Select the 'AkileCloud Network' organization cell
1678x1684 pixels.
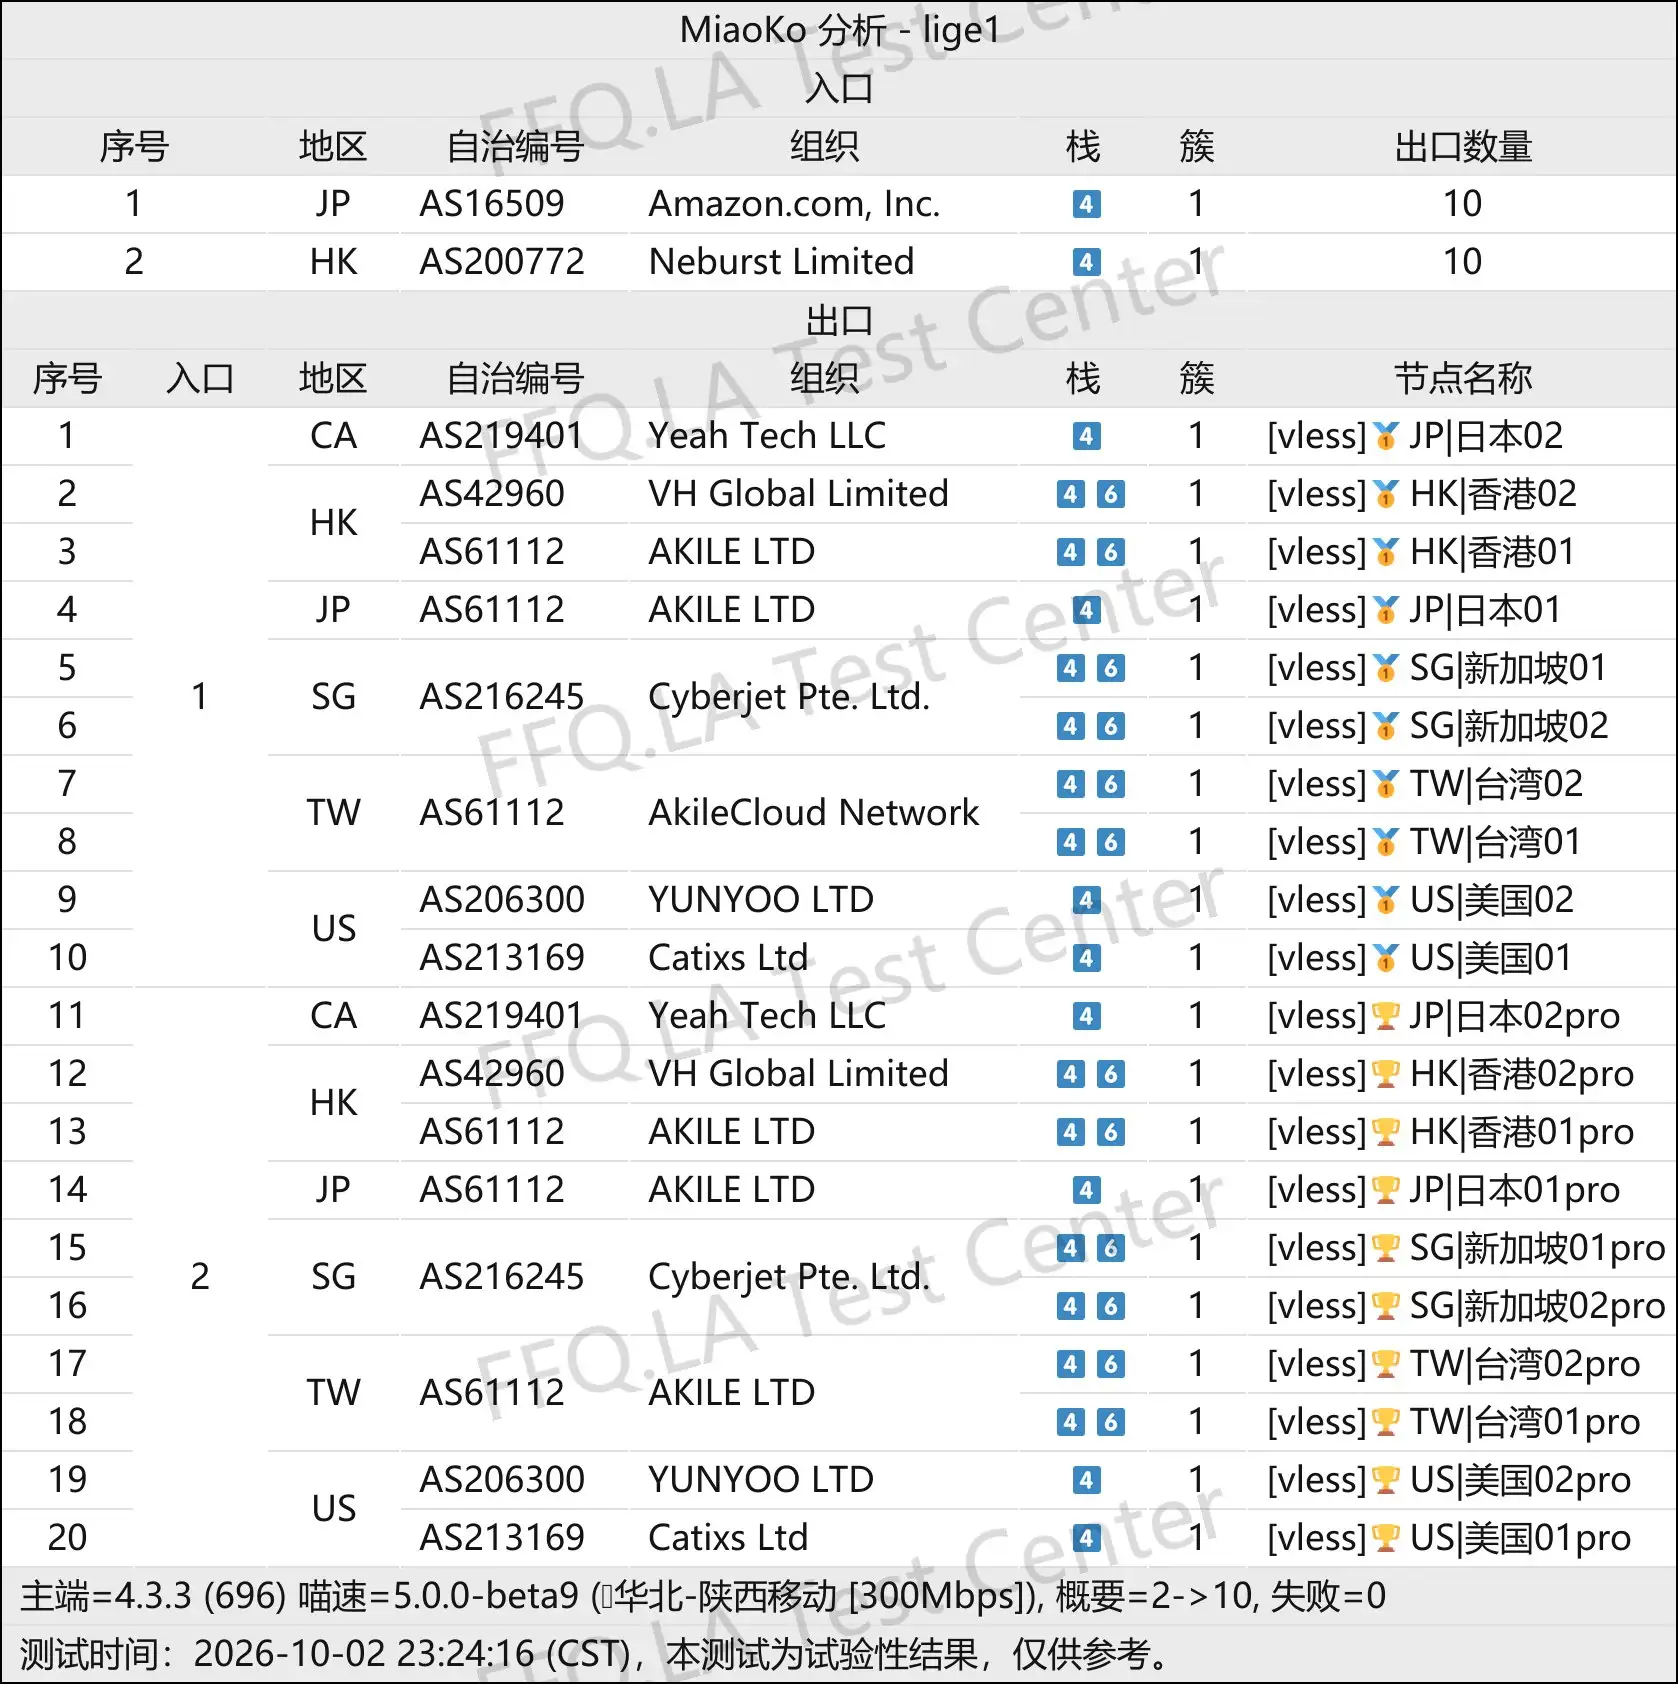click(814, 813)
